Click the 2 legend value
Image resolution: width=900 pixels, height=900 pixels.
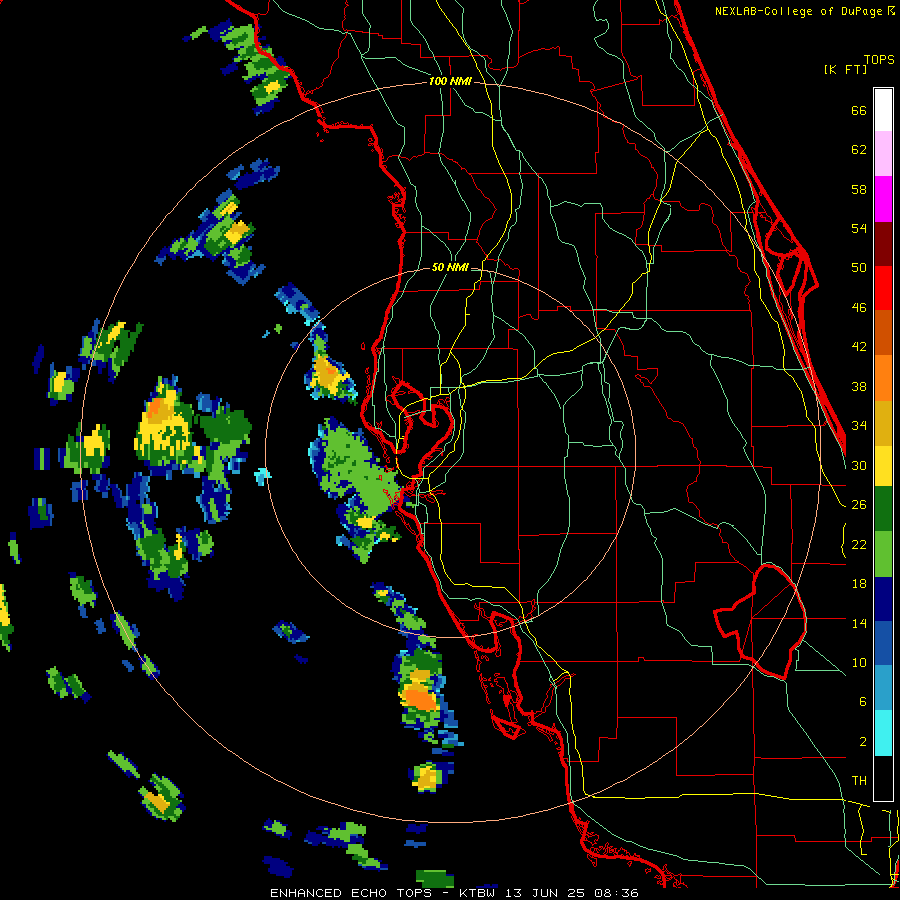pos(863,742)
